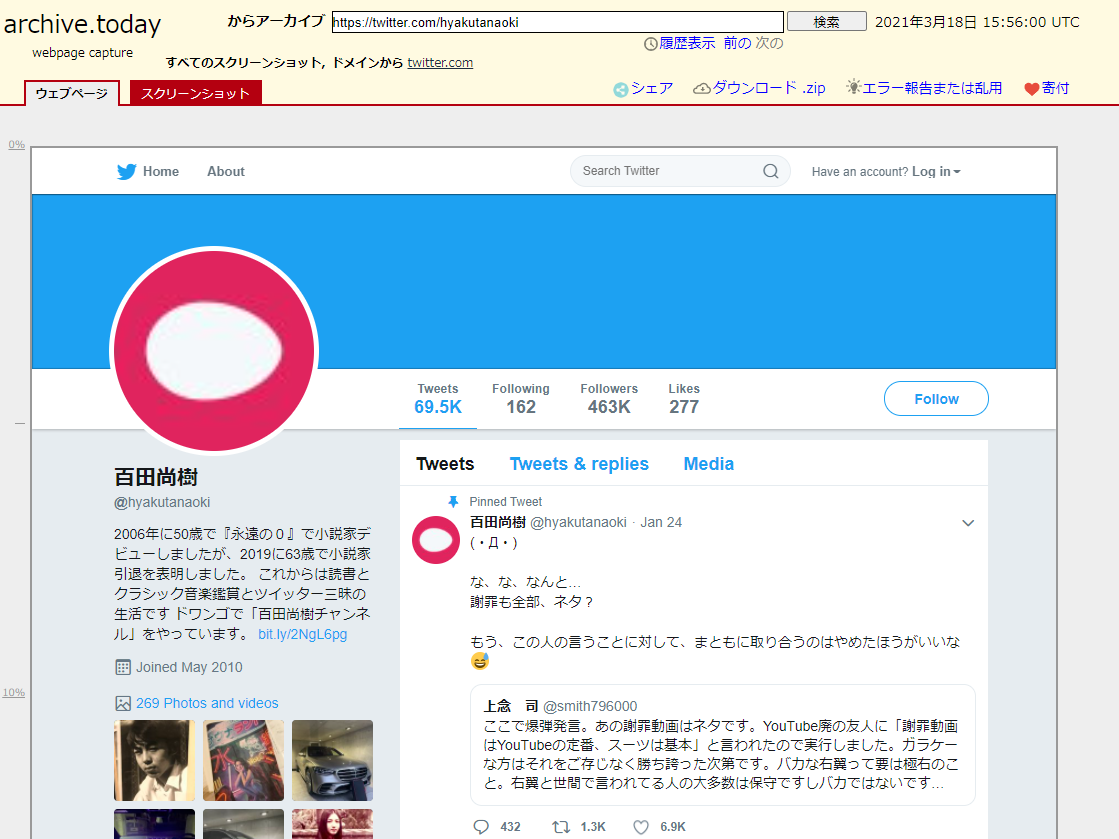Image resolution: width=1119 pixels, height=839 pixels.
Task: Jump to the 10% page marker
Action: [x=14, y=693]
